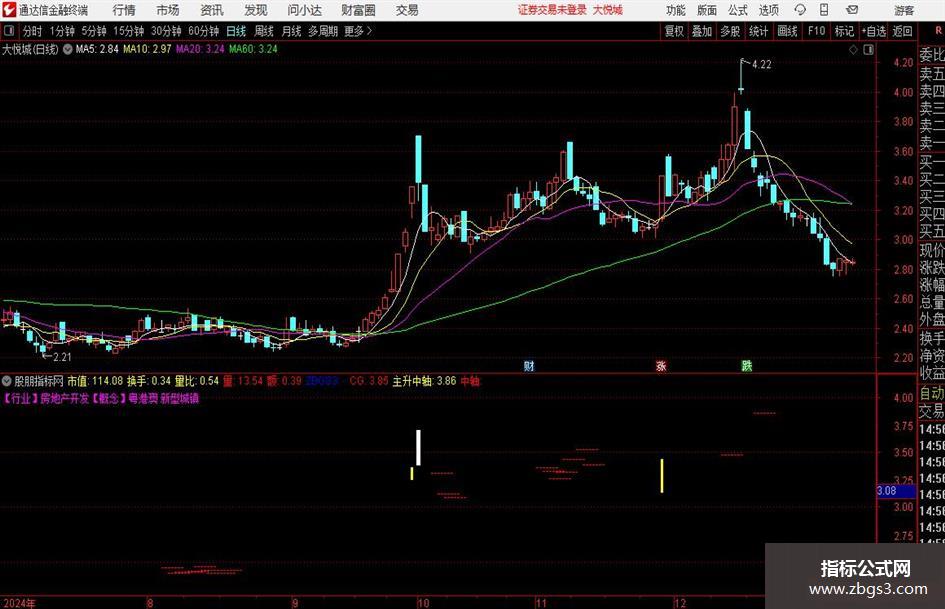Click the 返回 back button

[x=902, y=31]
